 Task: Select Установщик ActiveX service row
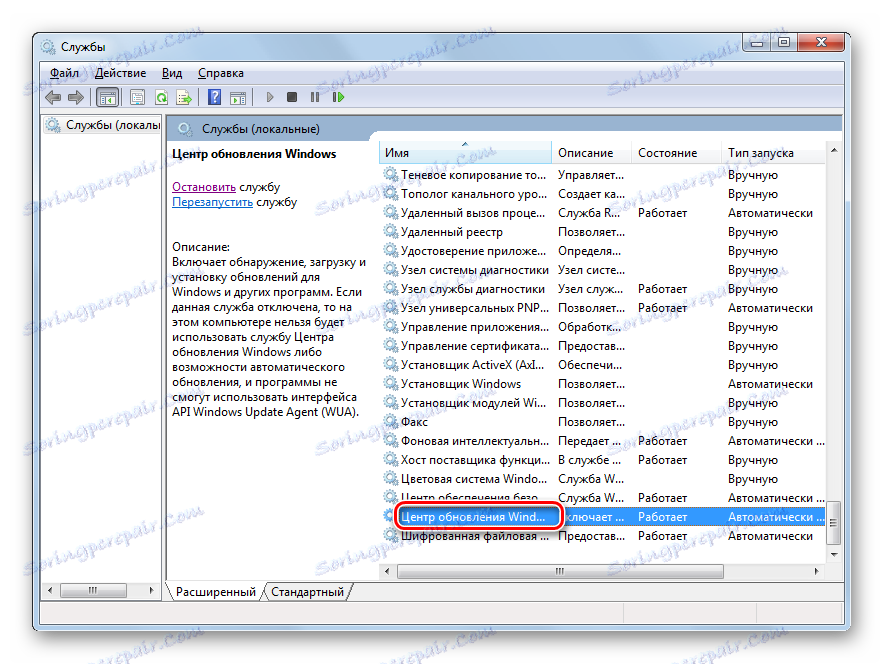tap(603, 365)
